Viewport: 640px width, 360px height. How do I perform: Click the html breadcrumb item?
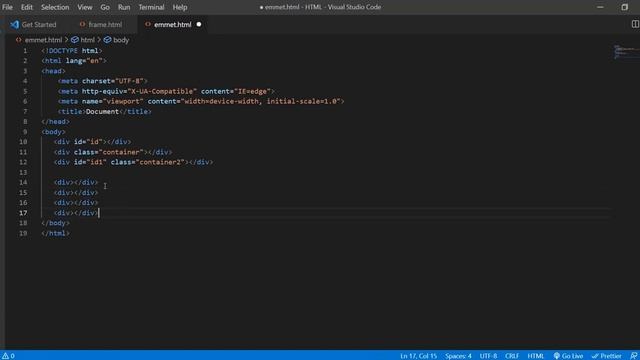(x=87, y=40)
